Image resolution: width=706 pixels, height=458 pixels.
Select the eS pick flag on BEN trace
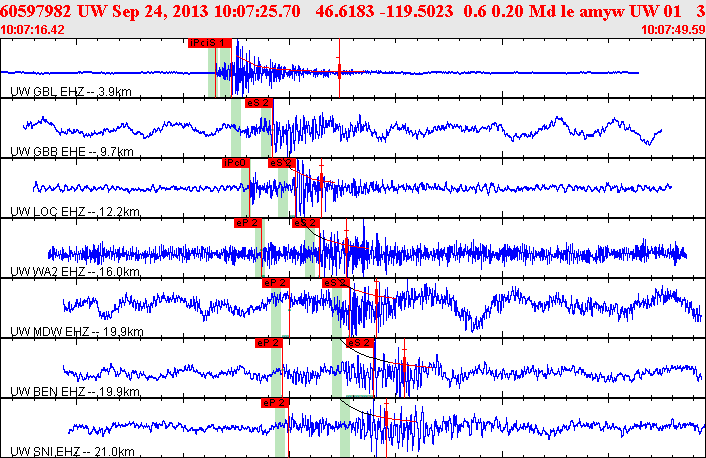coord(358,343)
